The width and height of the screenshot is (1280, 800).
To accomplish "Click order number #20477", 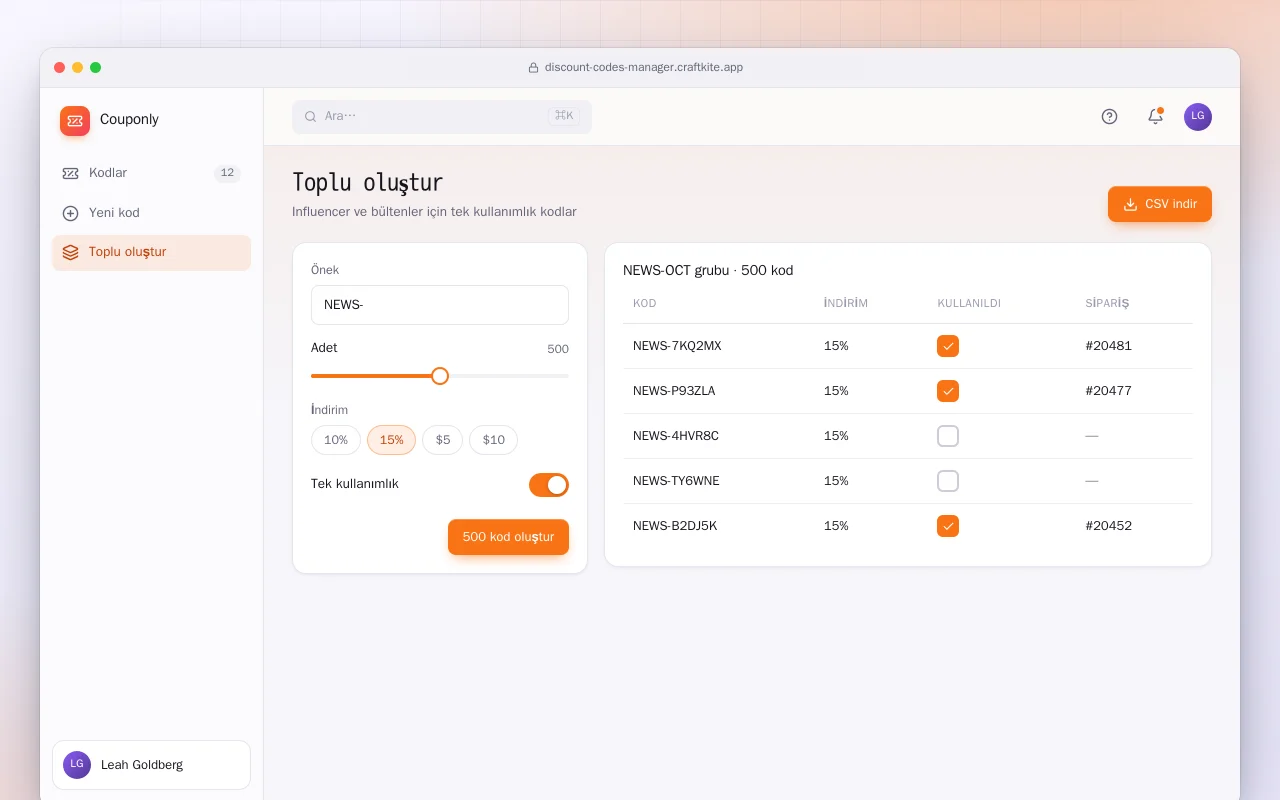I will click(1108, 391).
